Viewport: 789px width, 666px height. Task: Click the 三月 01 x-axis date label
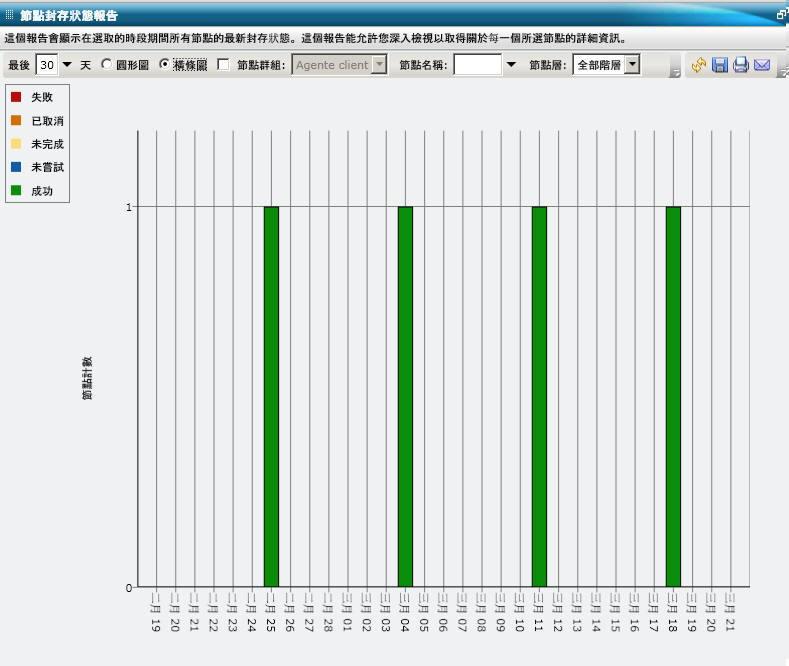[x=347, y=612]
